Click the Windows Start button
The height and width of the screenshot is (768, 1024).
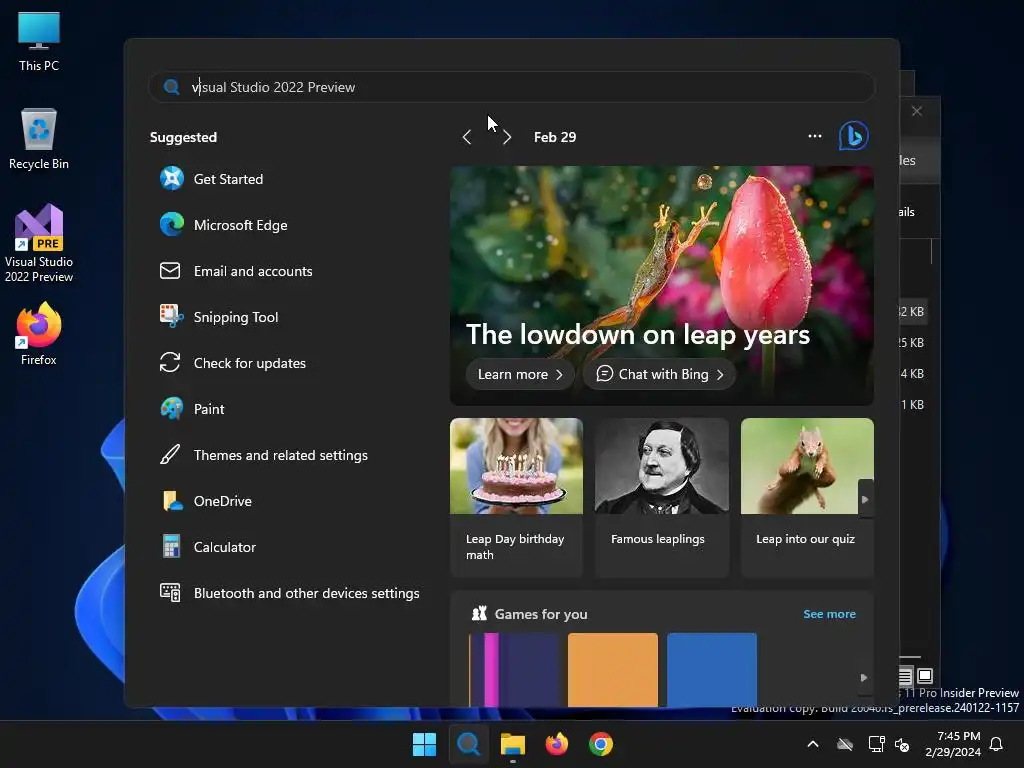(424, 744)
